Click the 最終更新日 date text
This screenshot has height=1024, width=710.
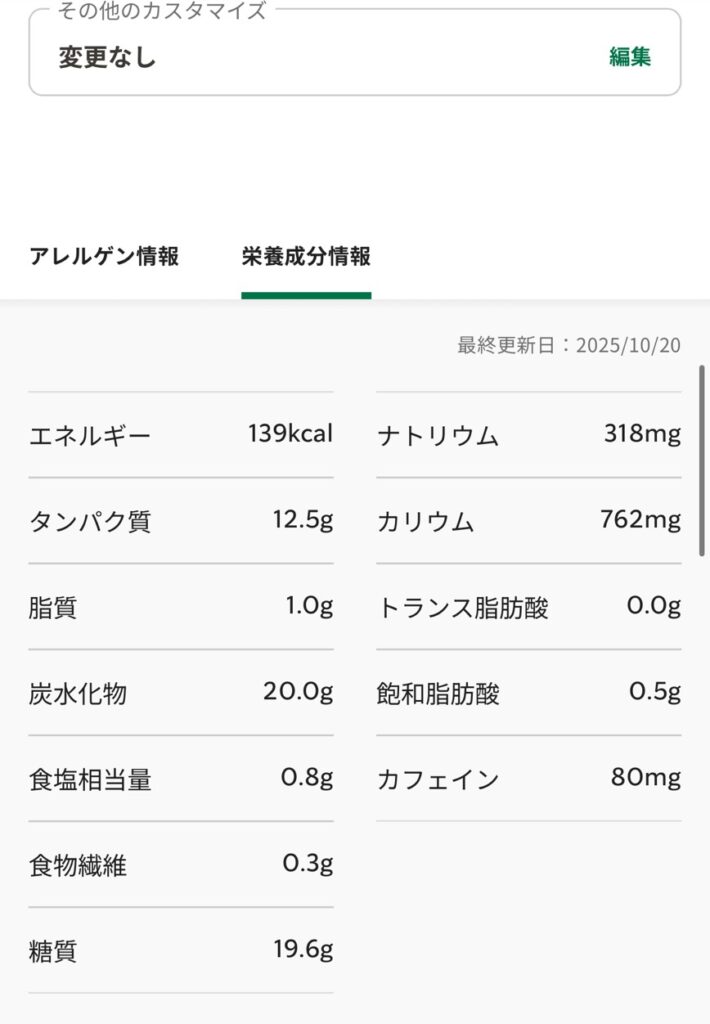(568, 346)
